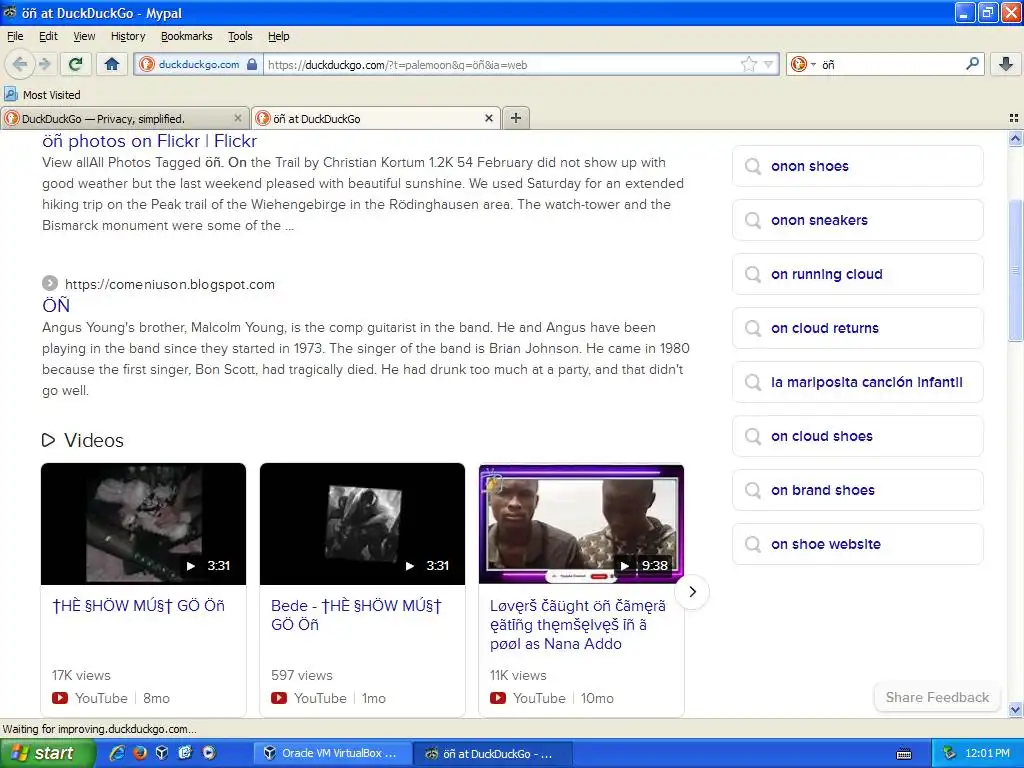Open the History menu

(128, 36)
